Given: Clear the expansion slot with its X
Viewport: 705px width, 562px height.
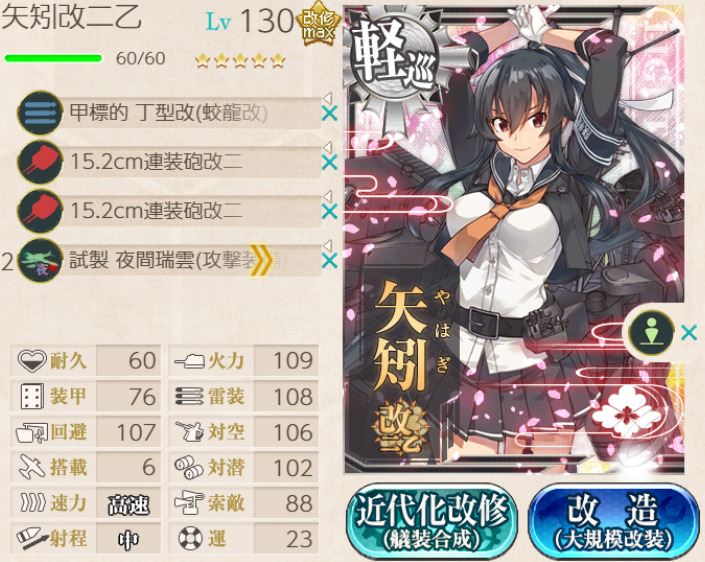Looking at the screenshot, I should [x=689, y=333].
